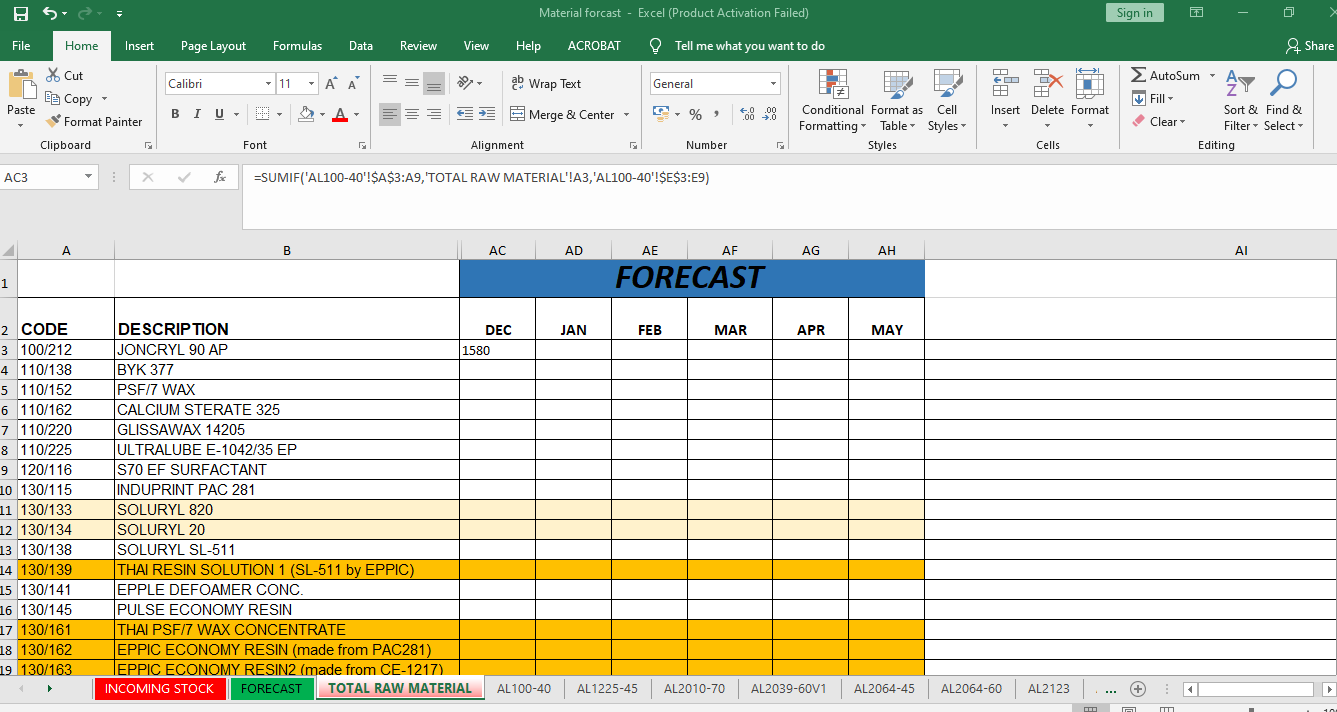
Task: Toggle underline formatting
Action: point(219,114)
